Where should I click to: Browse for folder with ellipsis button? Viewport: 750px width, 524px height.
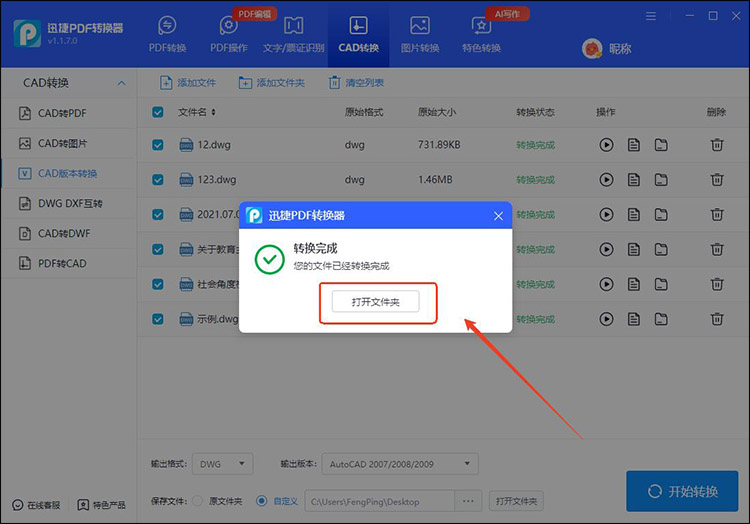coord(468,502)
